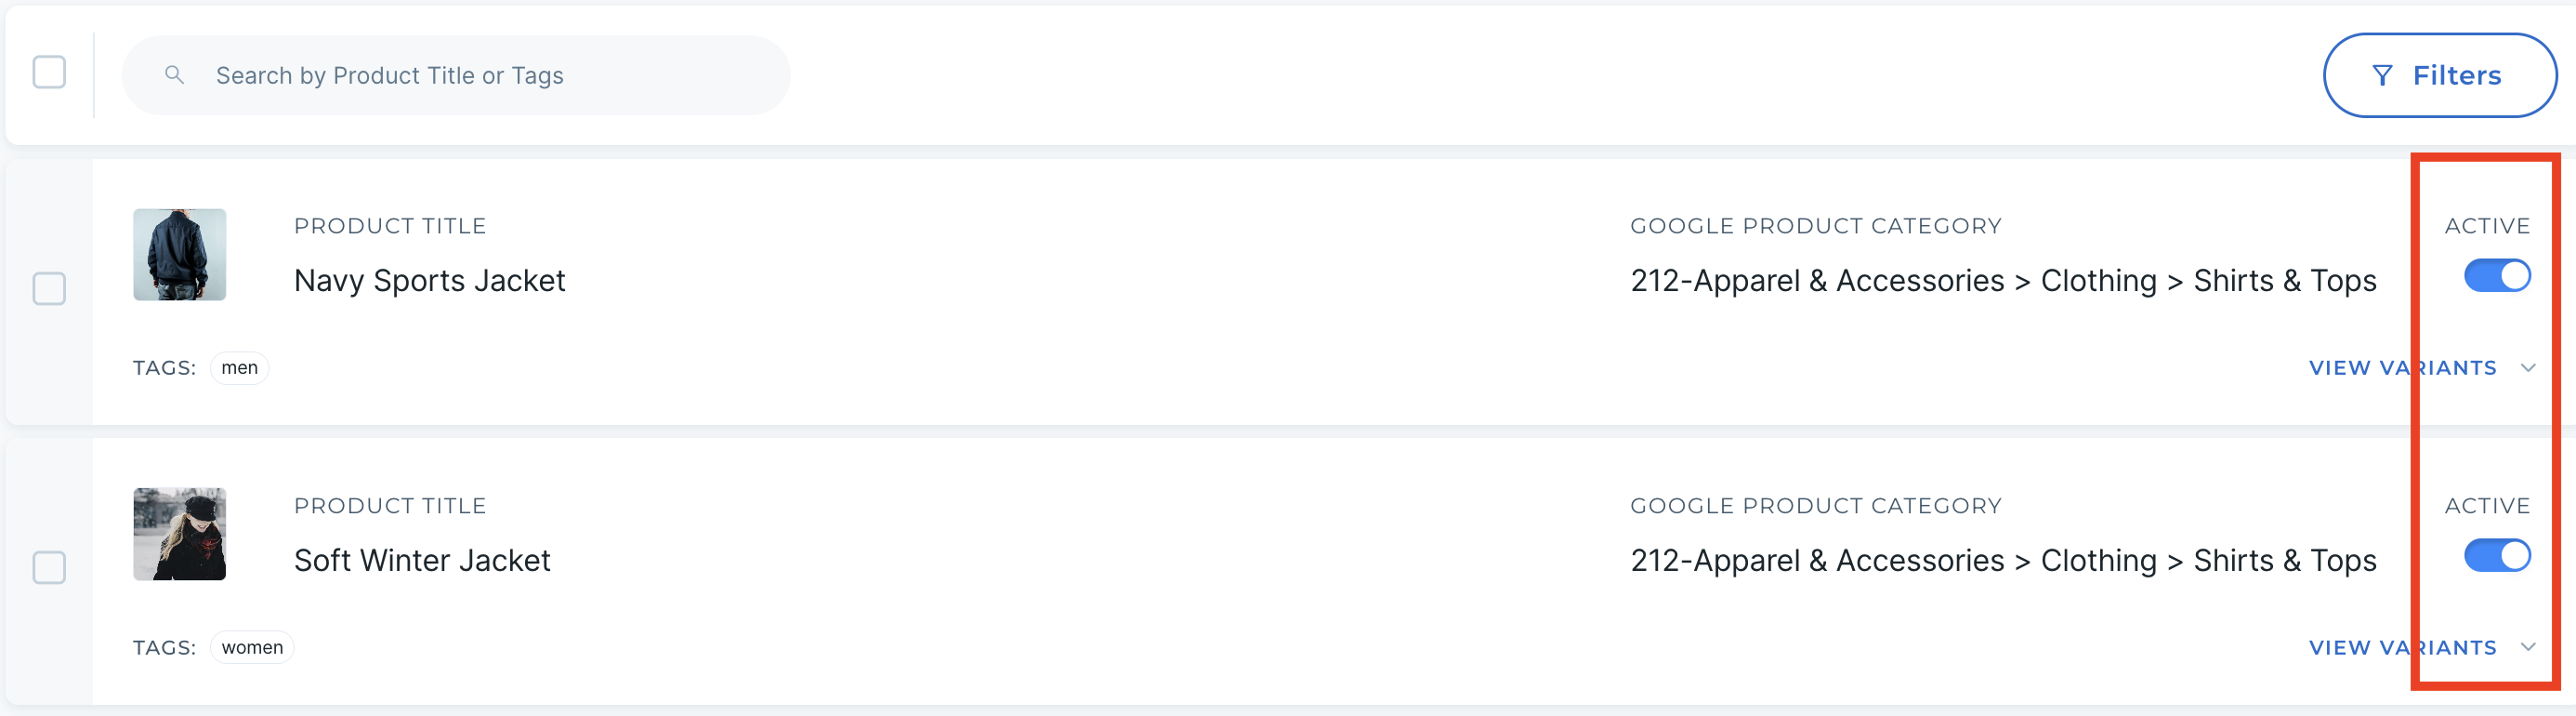Tick the select-all checkbox in header
Screen dimensions: 2576x716
(49, 72)
